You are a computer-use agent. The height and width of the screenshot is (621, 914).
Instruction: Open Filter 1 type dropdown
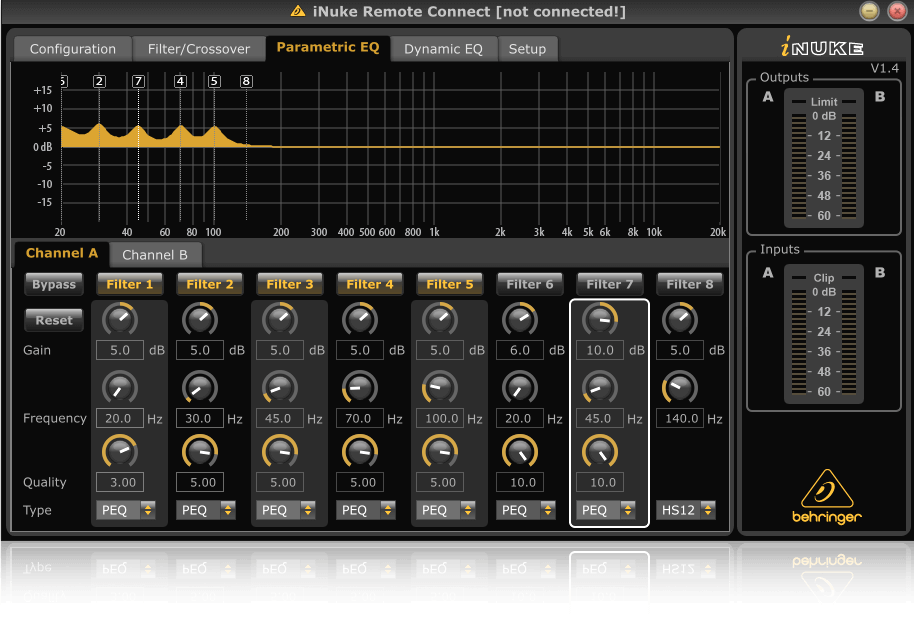(126, 510)
